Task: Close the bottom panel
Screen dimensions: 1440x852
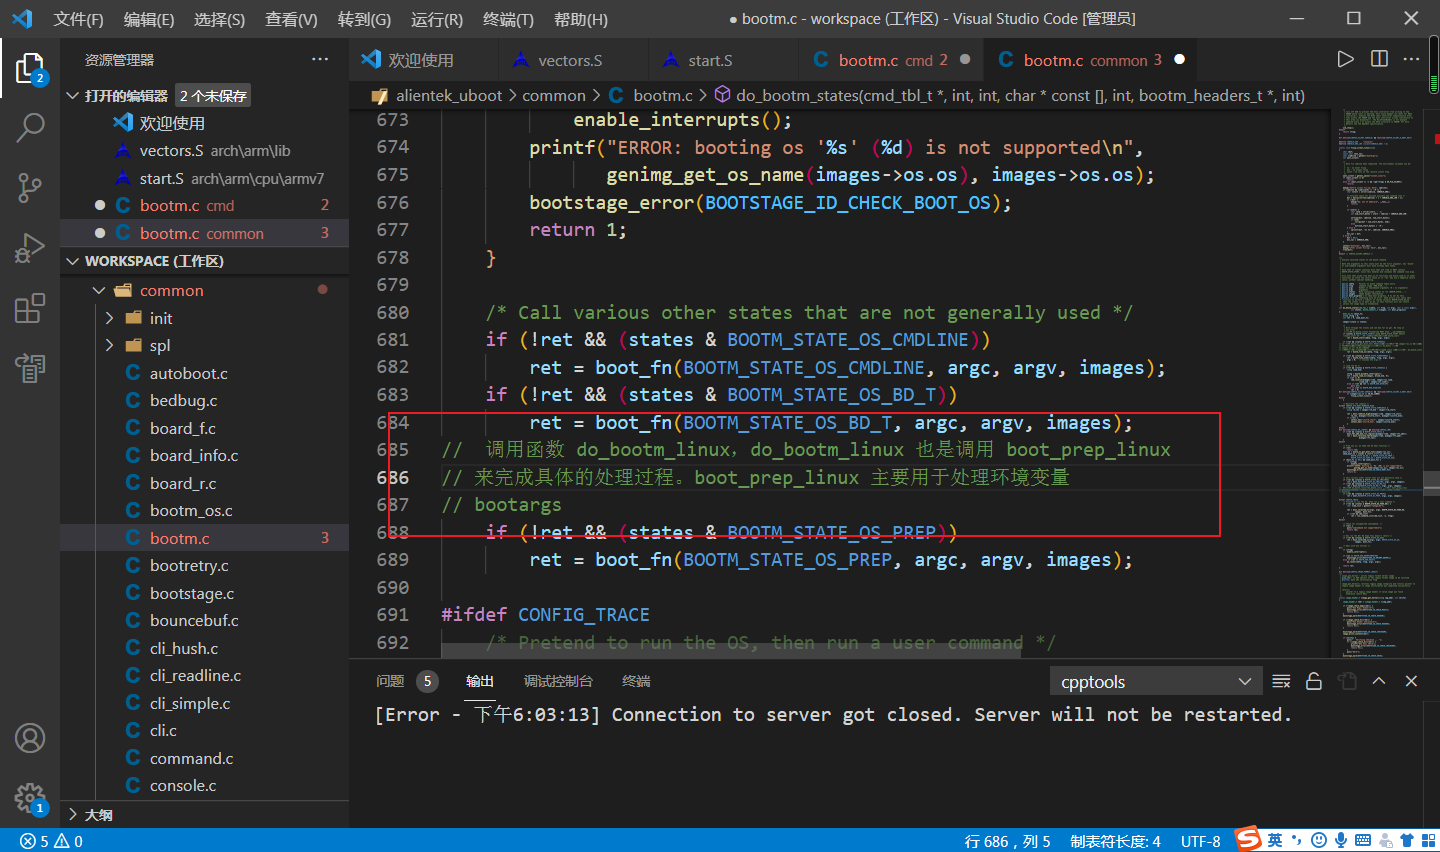Action: 1411,681
